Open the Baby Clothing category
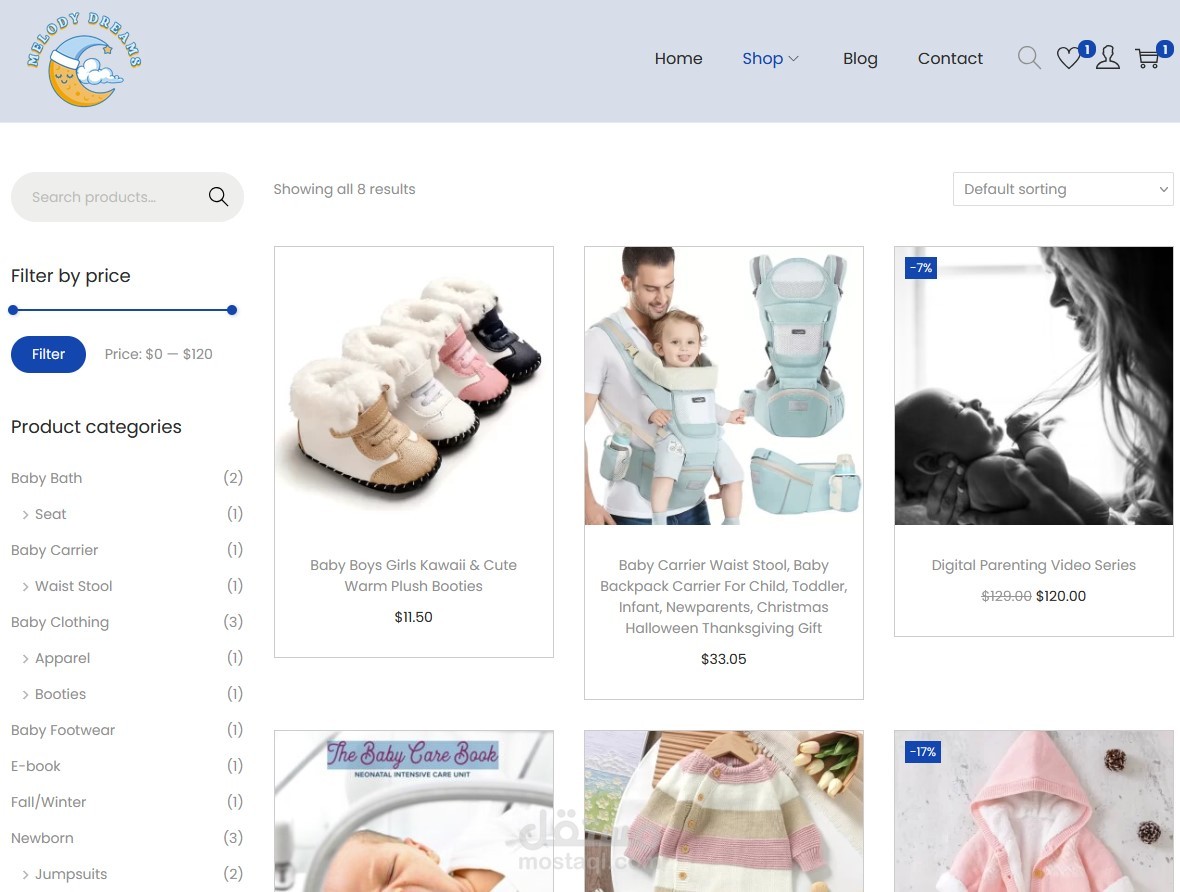 click(59, 623)
